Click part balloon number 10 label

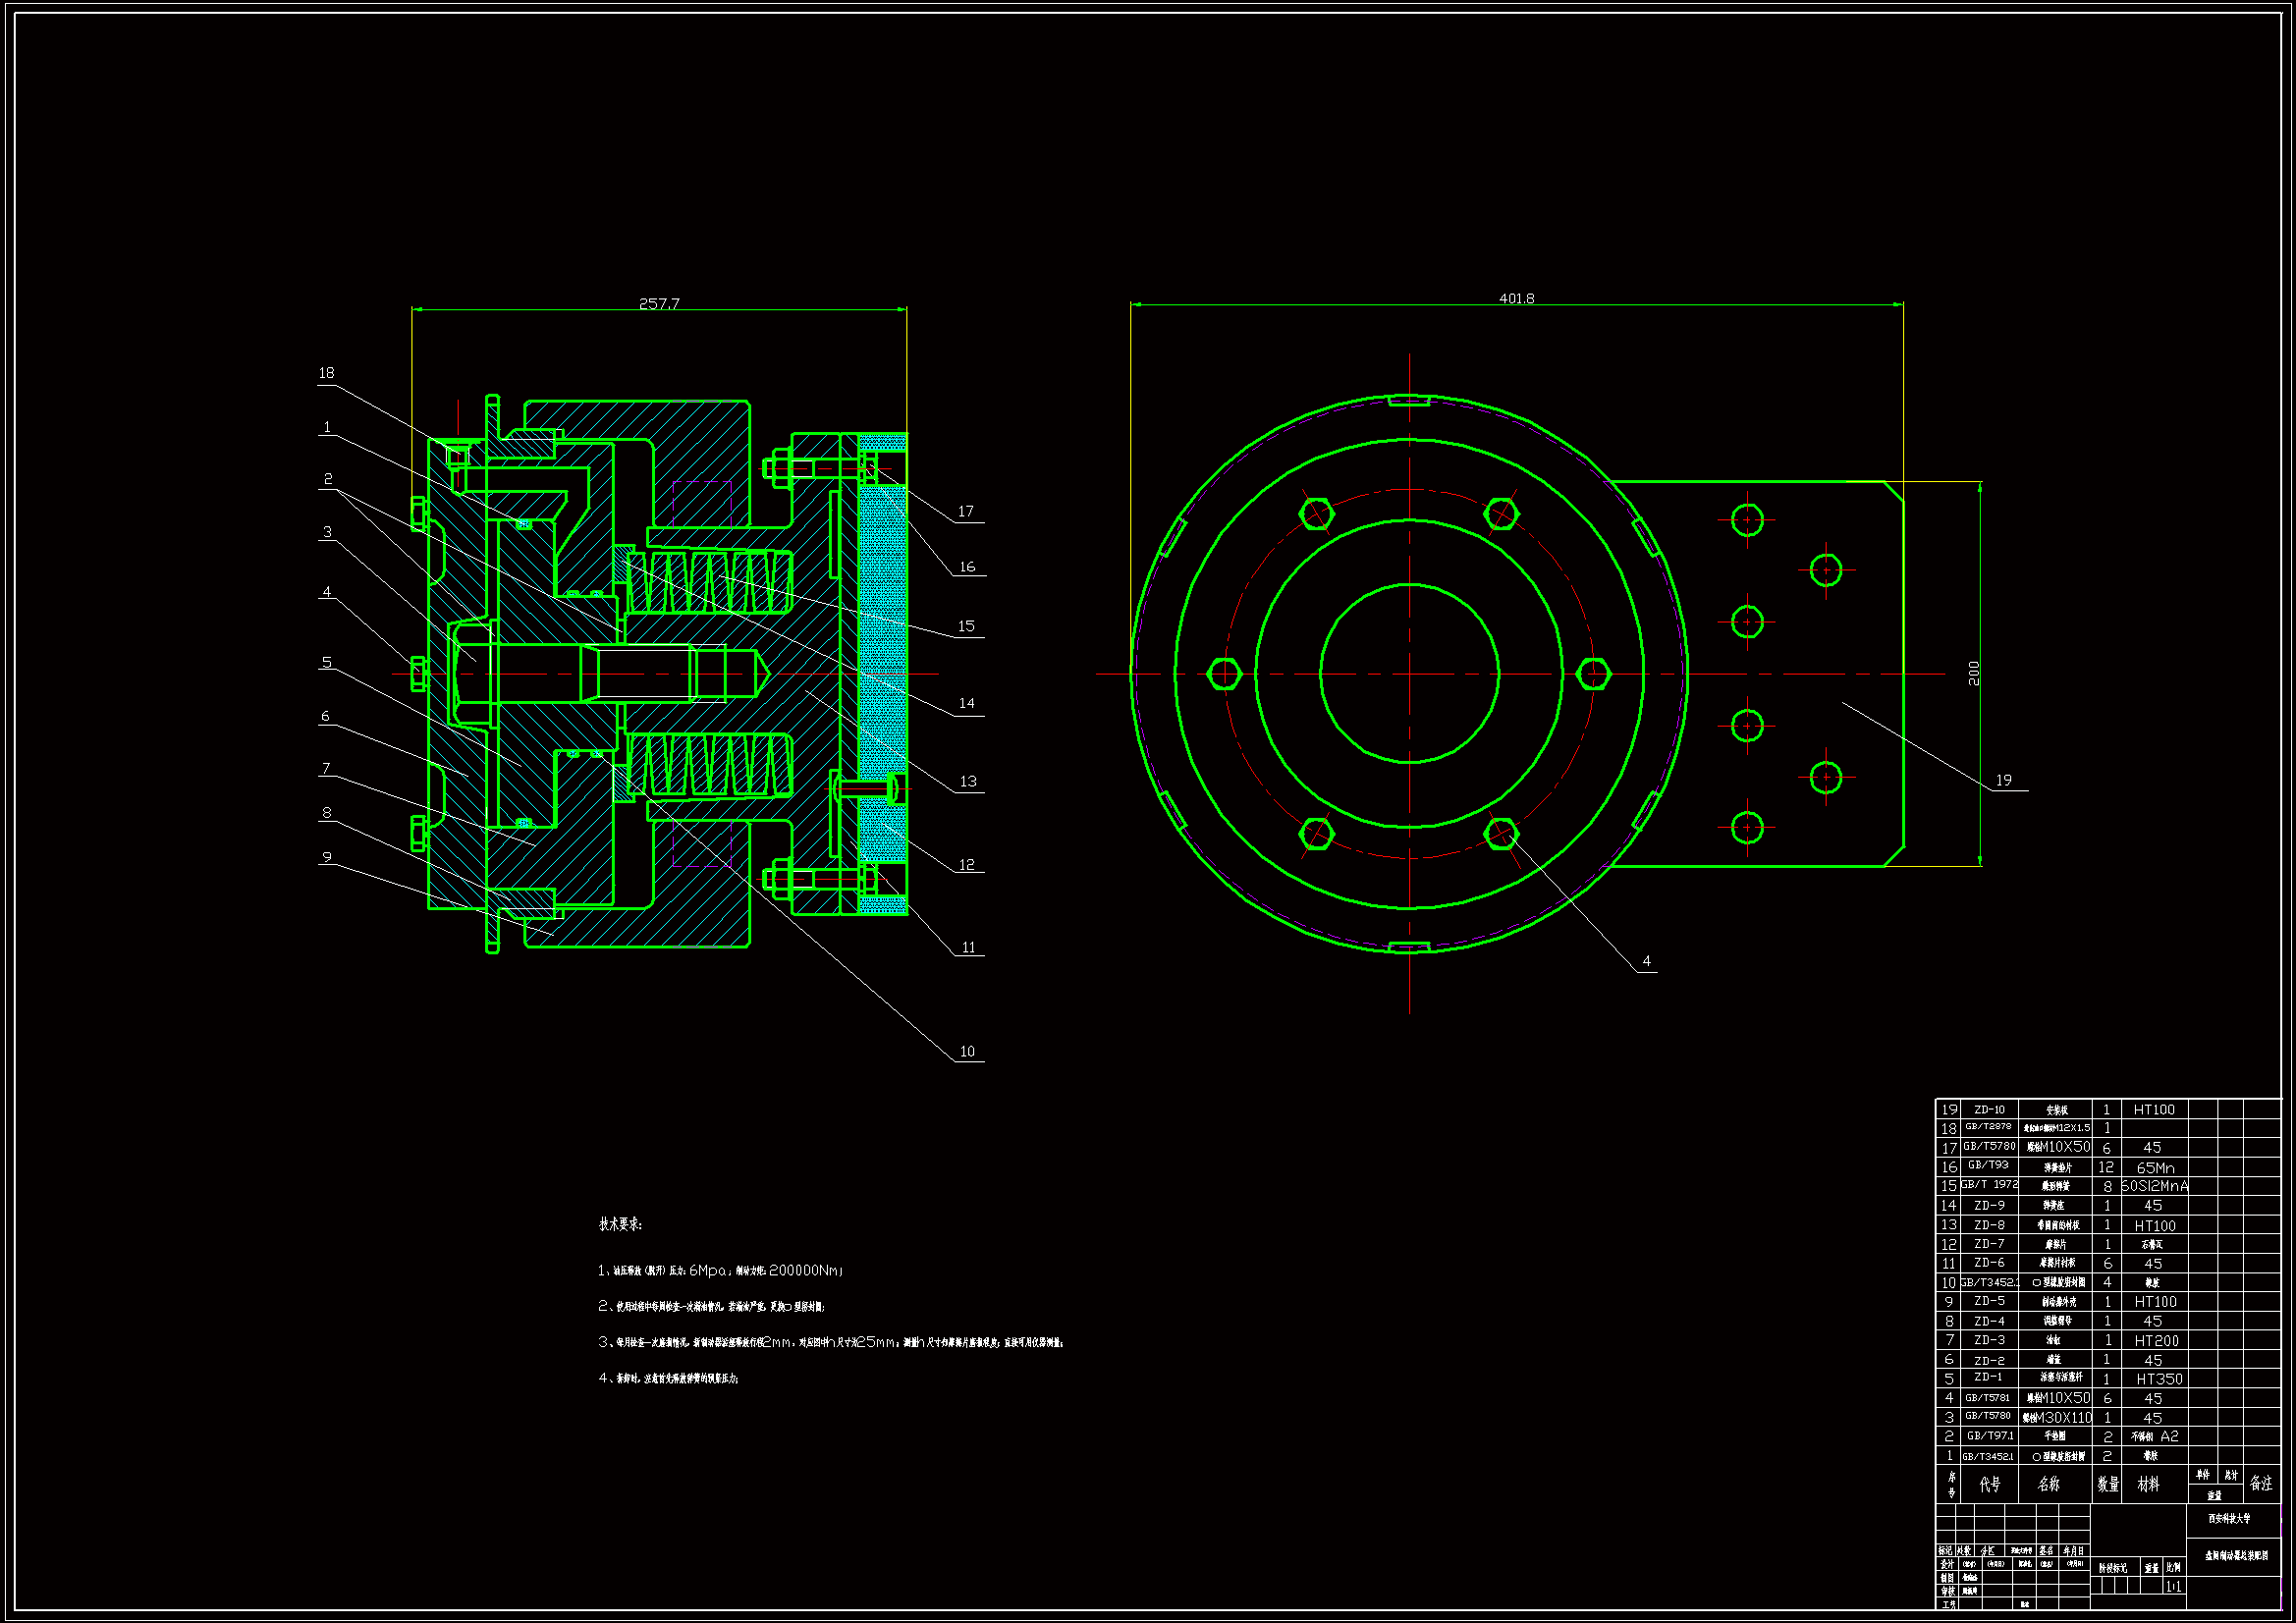(967, 1051)
